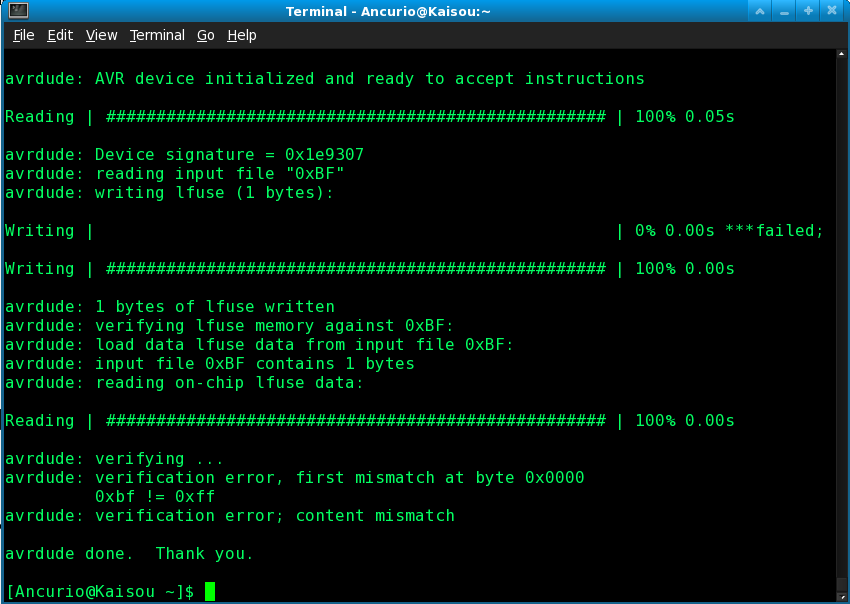The height and width of the screenshot is (604, 850).
Task: Click the '0% 0.00s' writing progress text
Action: pos(675,230)
